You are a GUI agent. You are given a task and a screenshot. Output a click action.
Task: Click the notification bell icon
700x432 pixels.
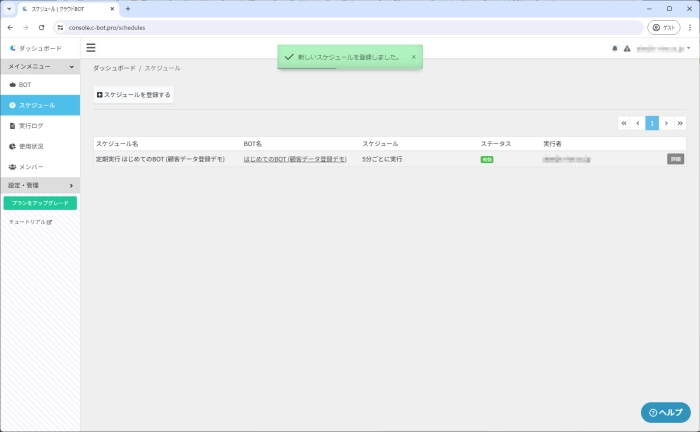[x=615, y=48]
